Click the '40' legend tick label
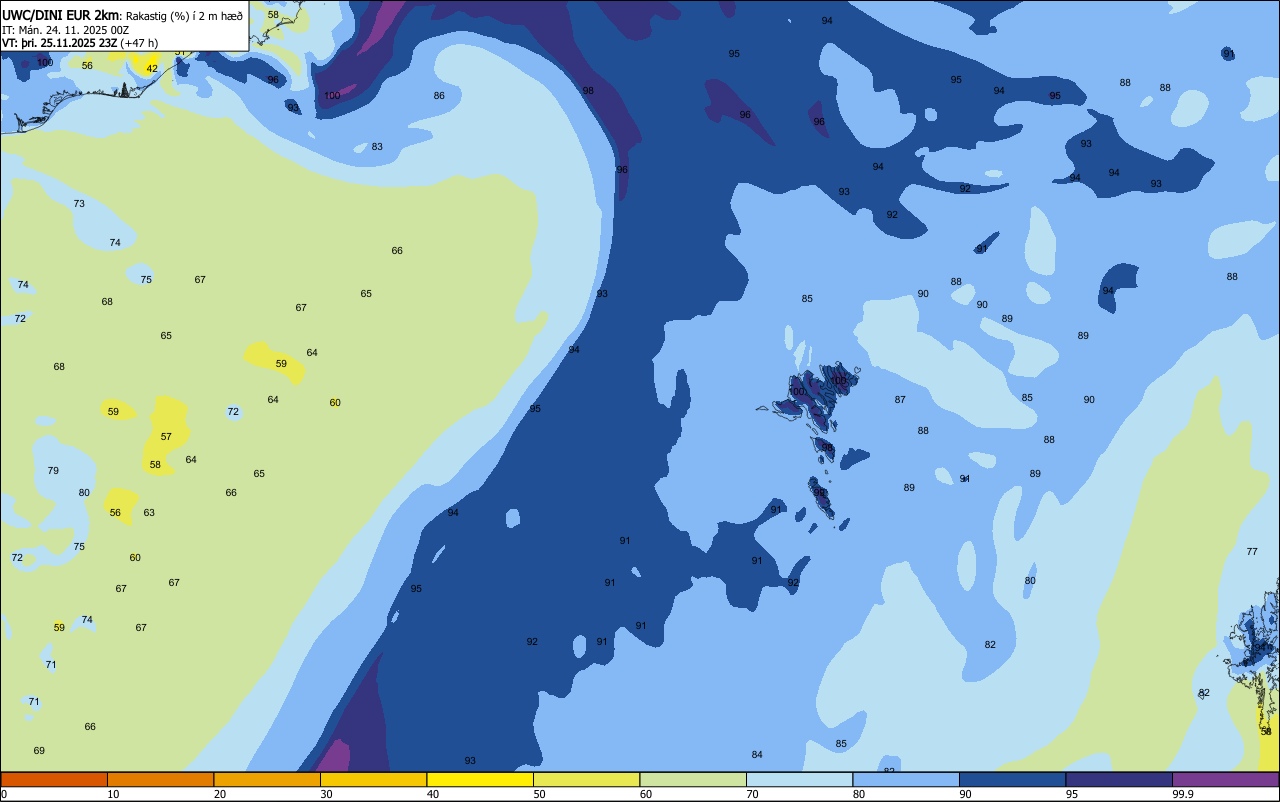Viewport: 1280px width, 802px height. pyautogui.click(x=433, y=794)
